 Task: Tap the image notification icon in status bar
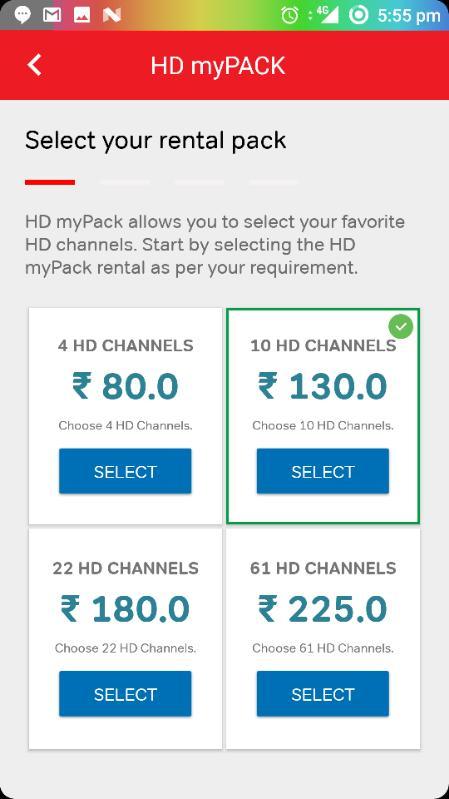point(82,15)
